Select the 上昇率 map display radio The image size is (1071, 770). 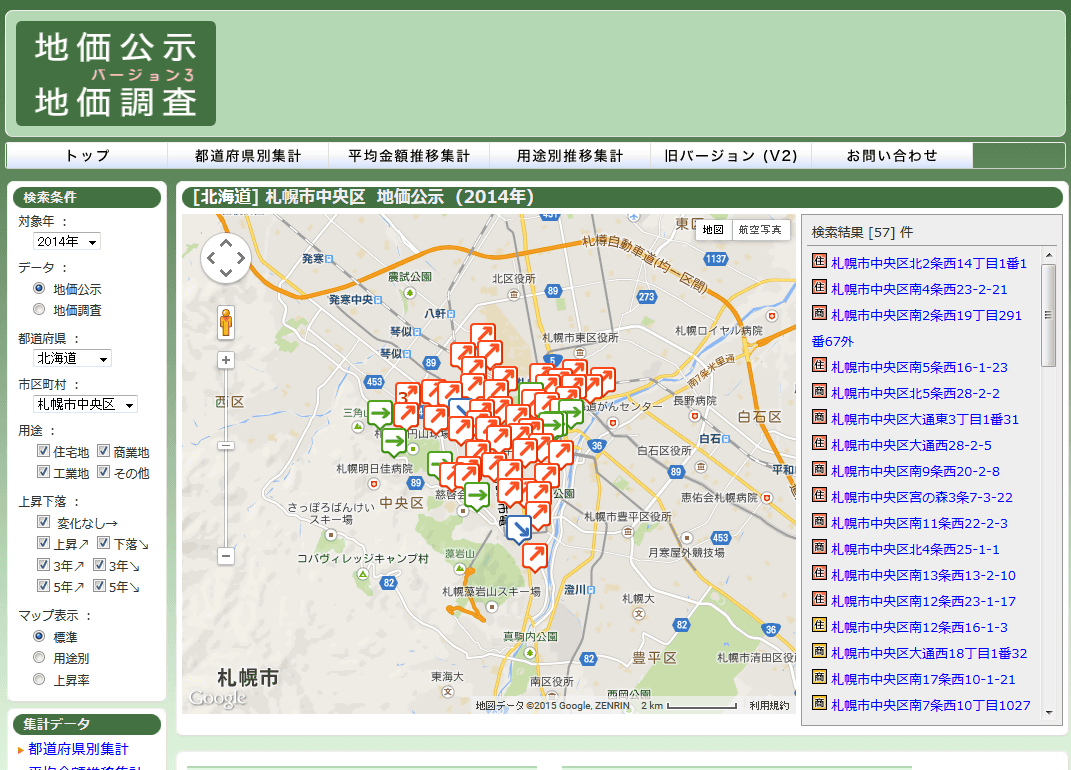point(40,679)
